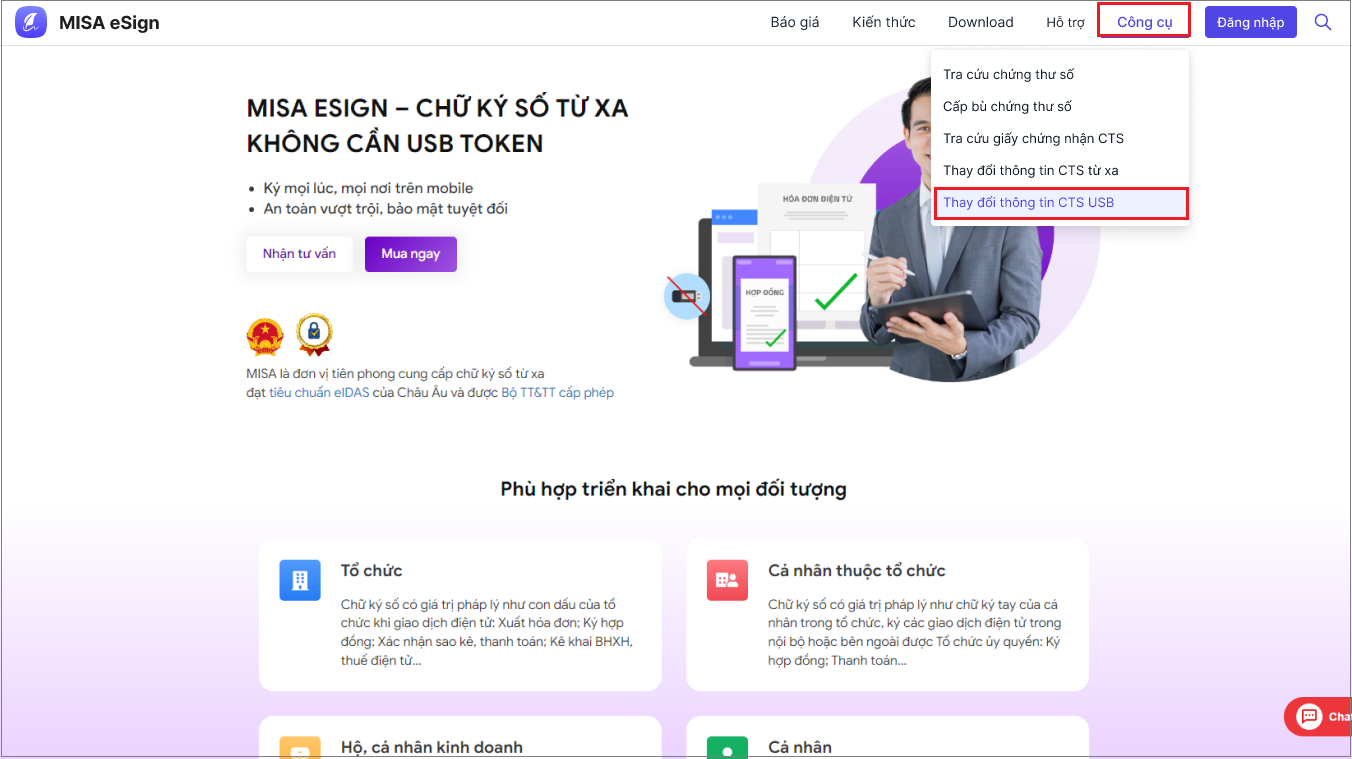Click the green Cá nhân card icon
Screen dimensions: 1352x759
tap(727, 748)
